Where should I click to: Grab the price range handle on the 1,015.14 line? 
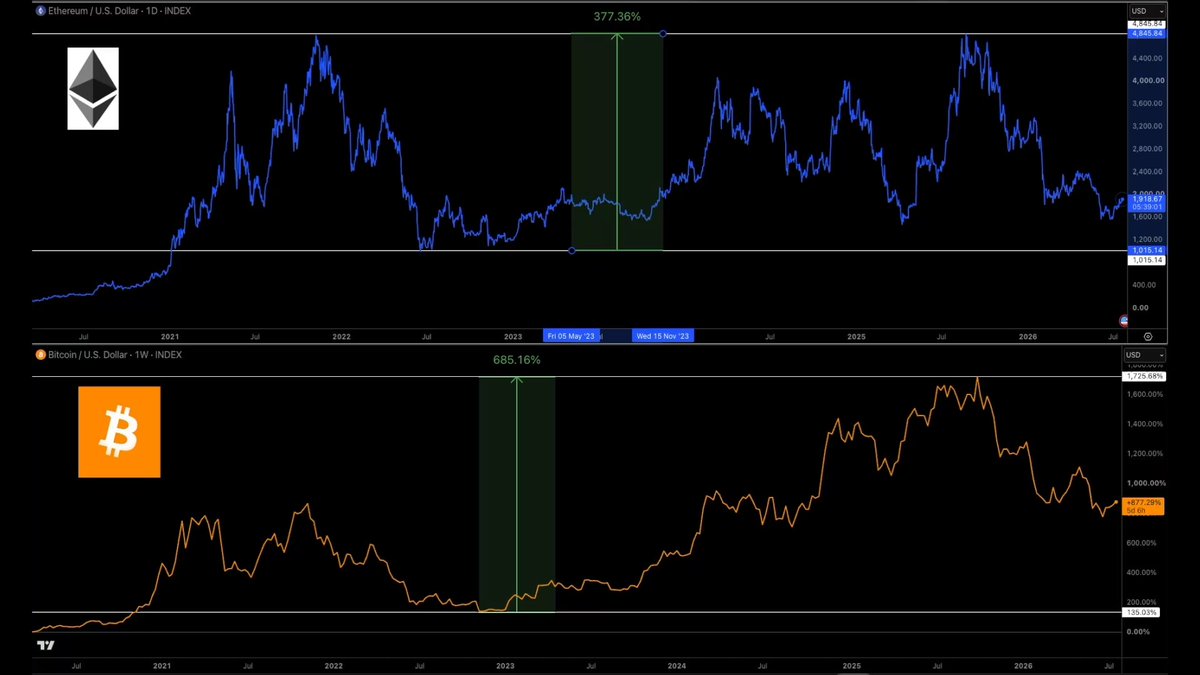pyautogui.click(x=571, y=250)
